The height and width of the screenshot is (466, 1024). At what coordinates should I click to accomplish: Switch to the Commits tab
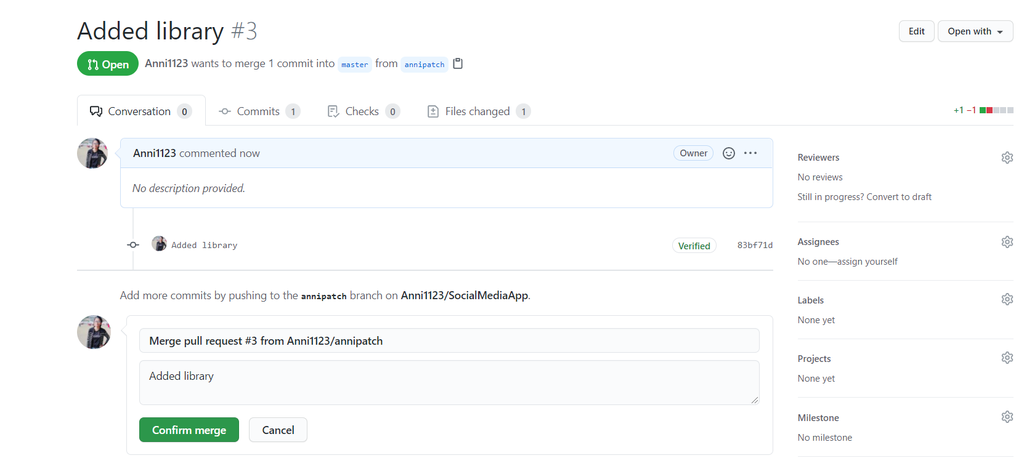[258, 111]
